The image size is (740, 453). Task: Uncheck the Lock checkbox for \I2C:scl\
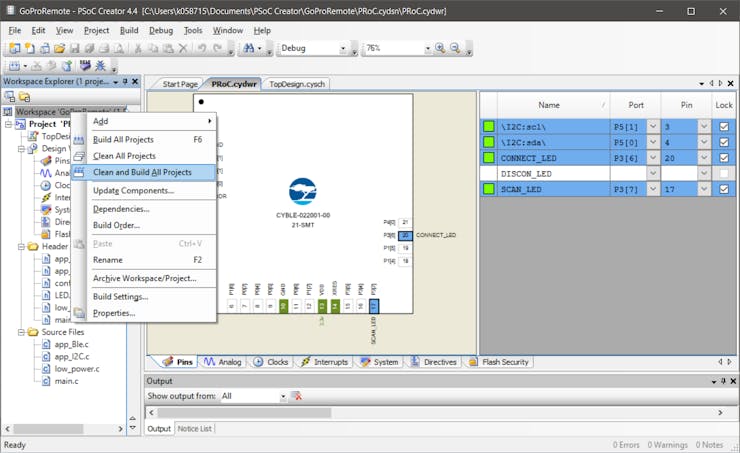[724, 127]
